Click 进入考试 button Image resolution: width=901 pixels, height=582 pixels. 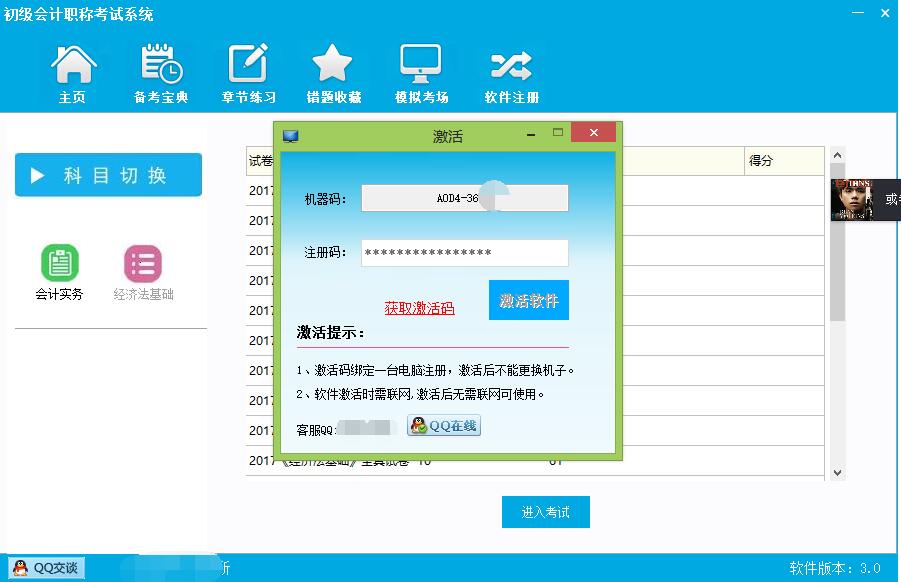point(545,512)
